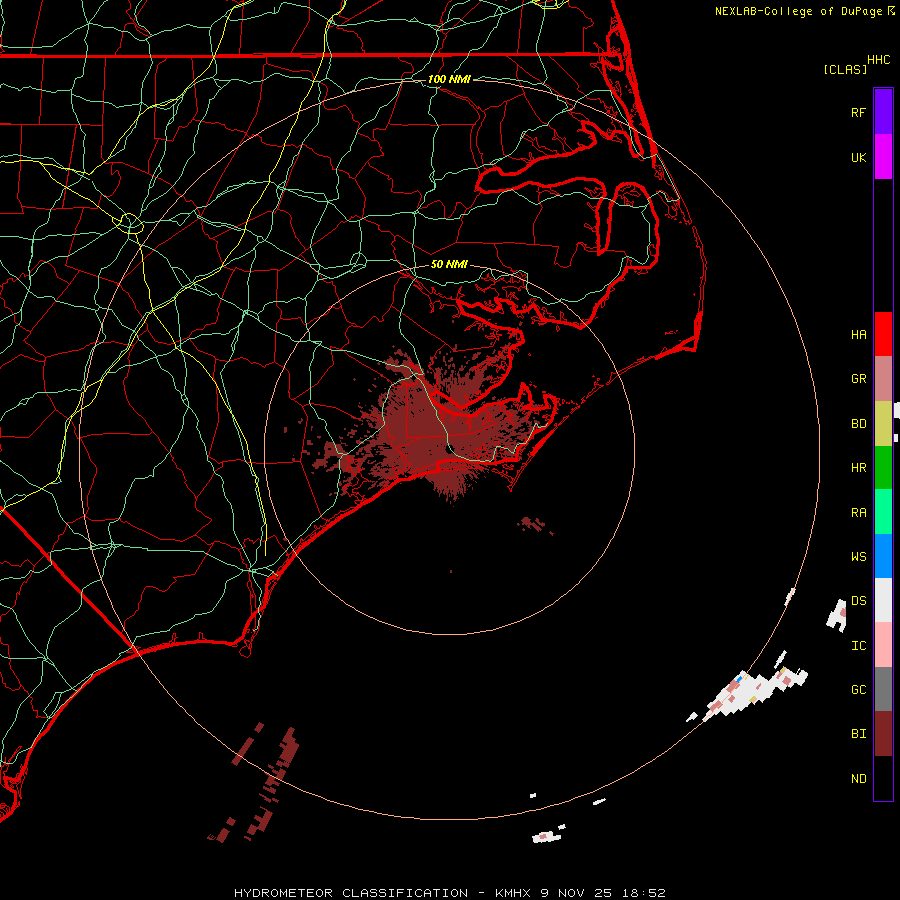Click the dark red BI legend swatch

click(x=883, y=734)
